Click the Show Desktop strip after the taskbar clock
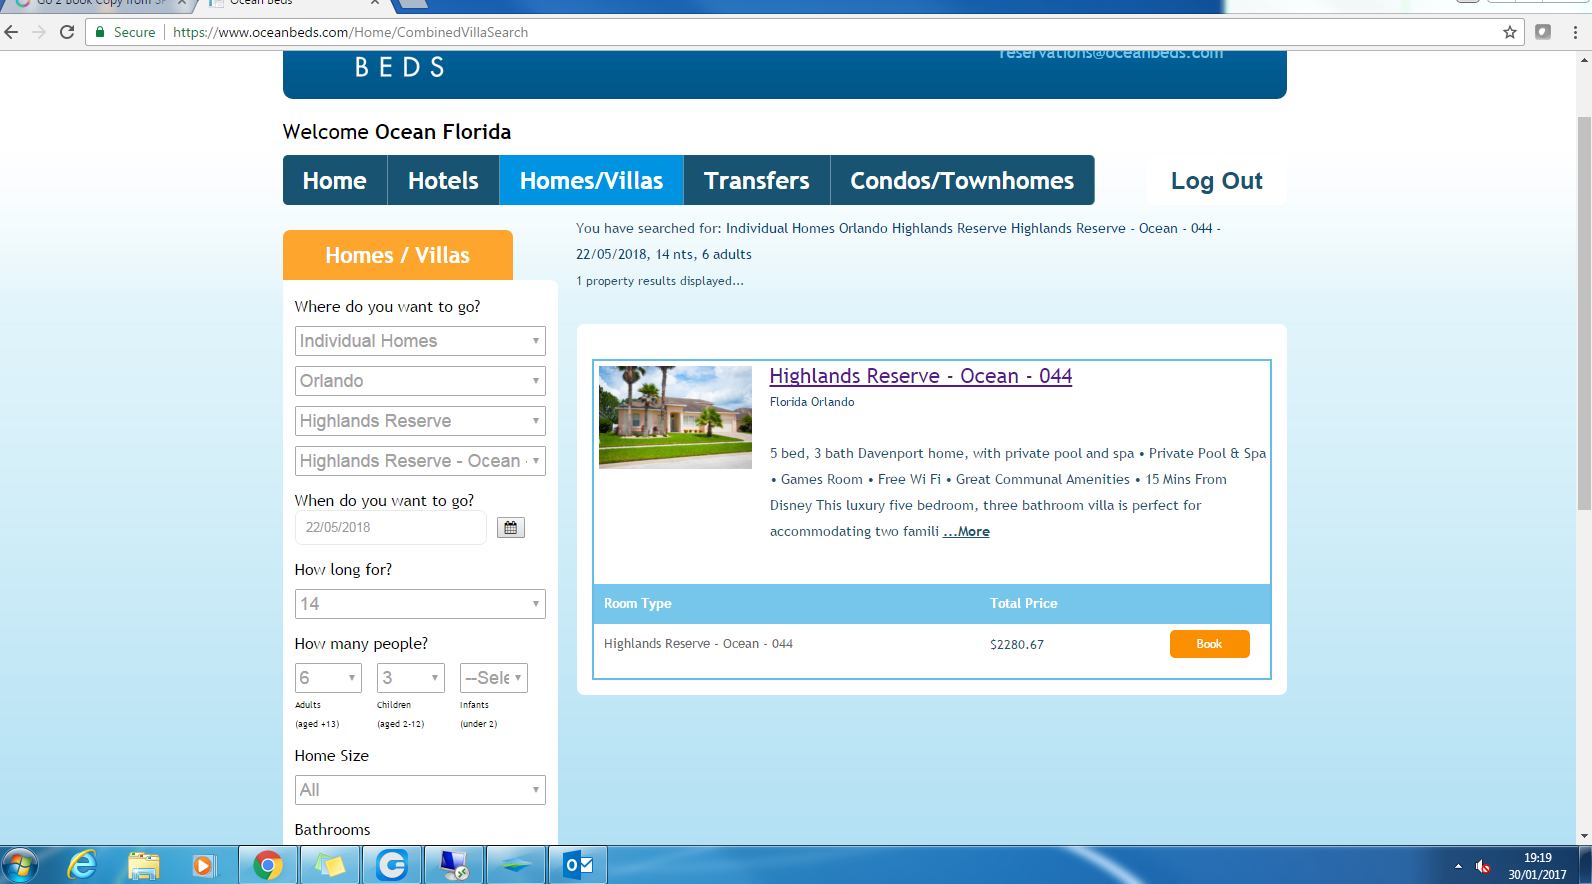This screenshot has height=884, width=1592. pyautogui.click(x=1585, y=865)
